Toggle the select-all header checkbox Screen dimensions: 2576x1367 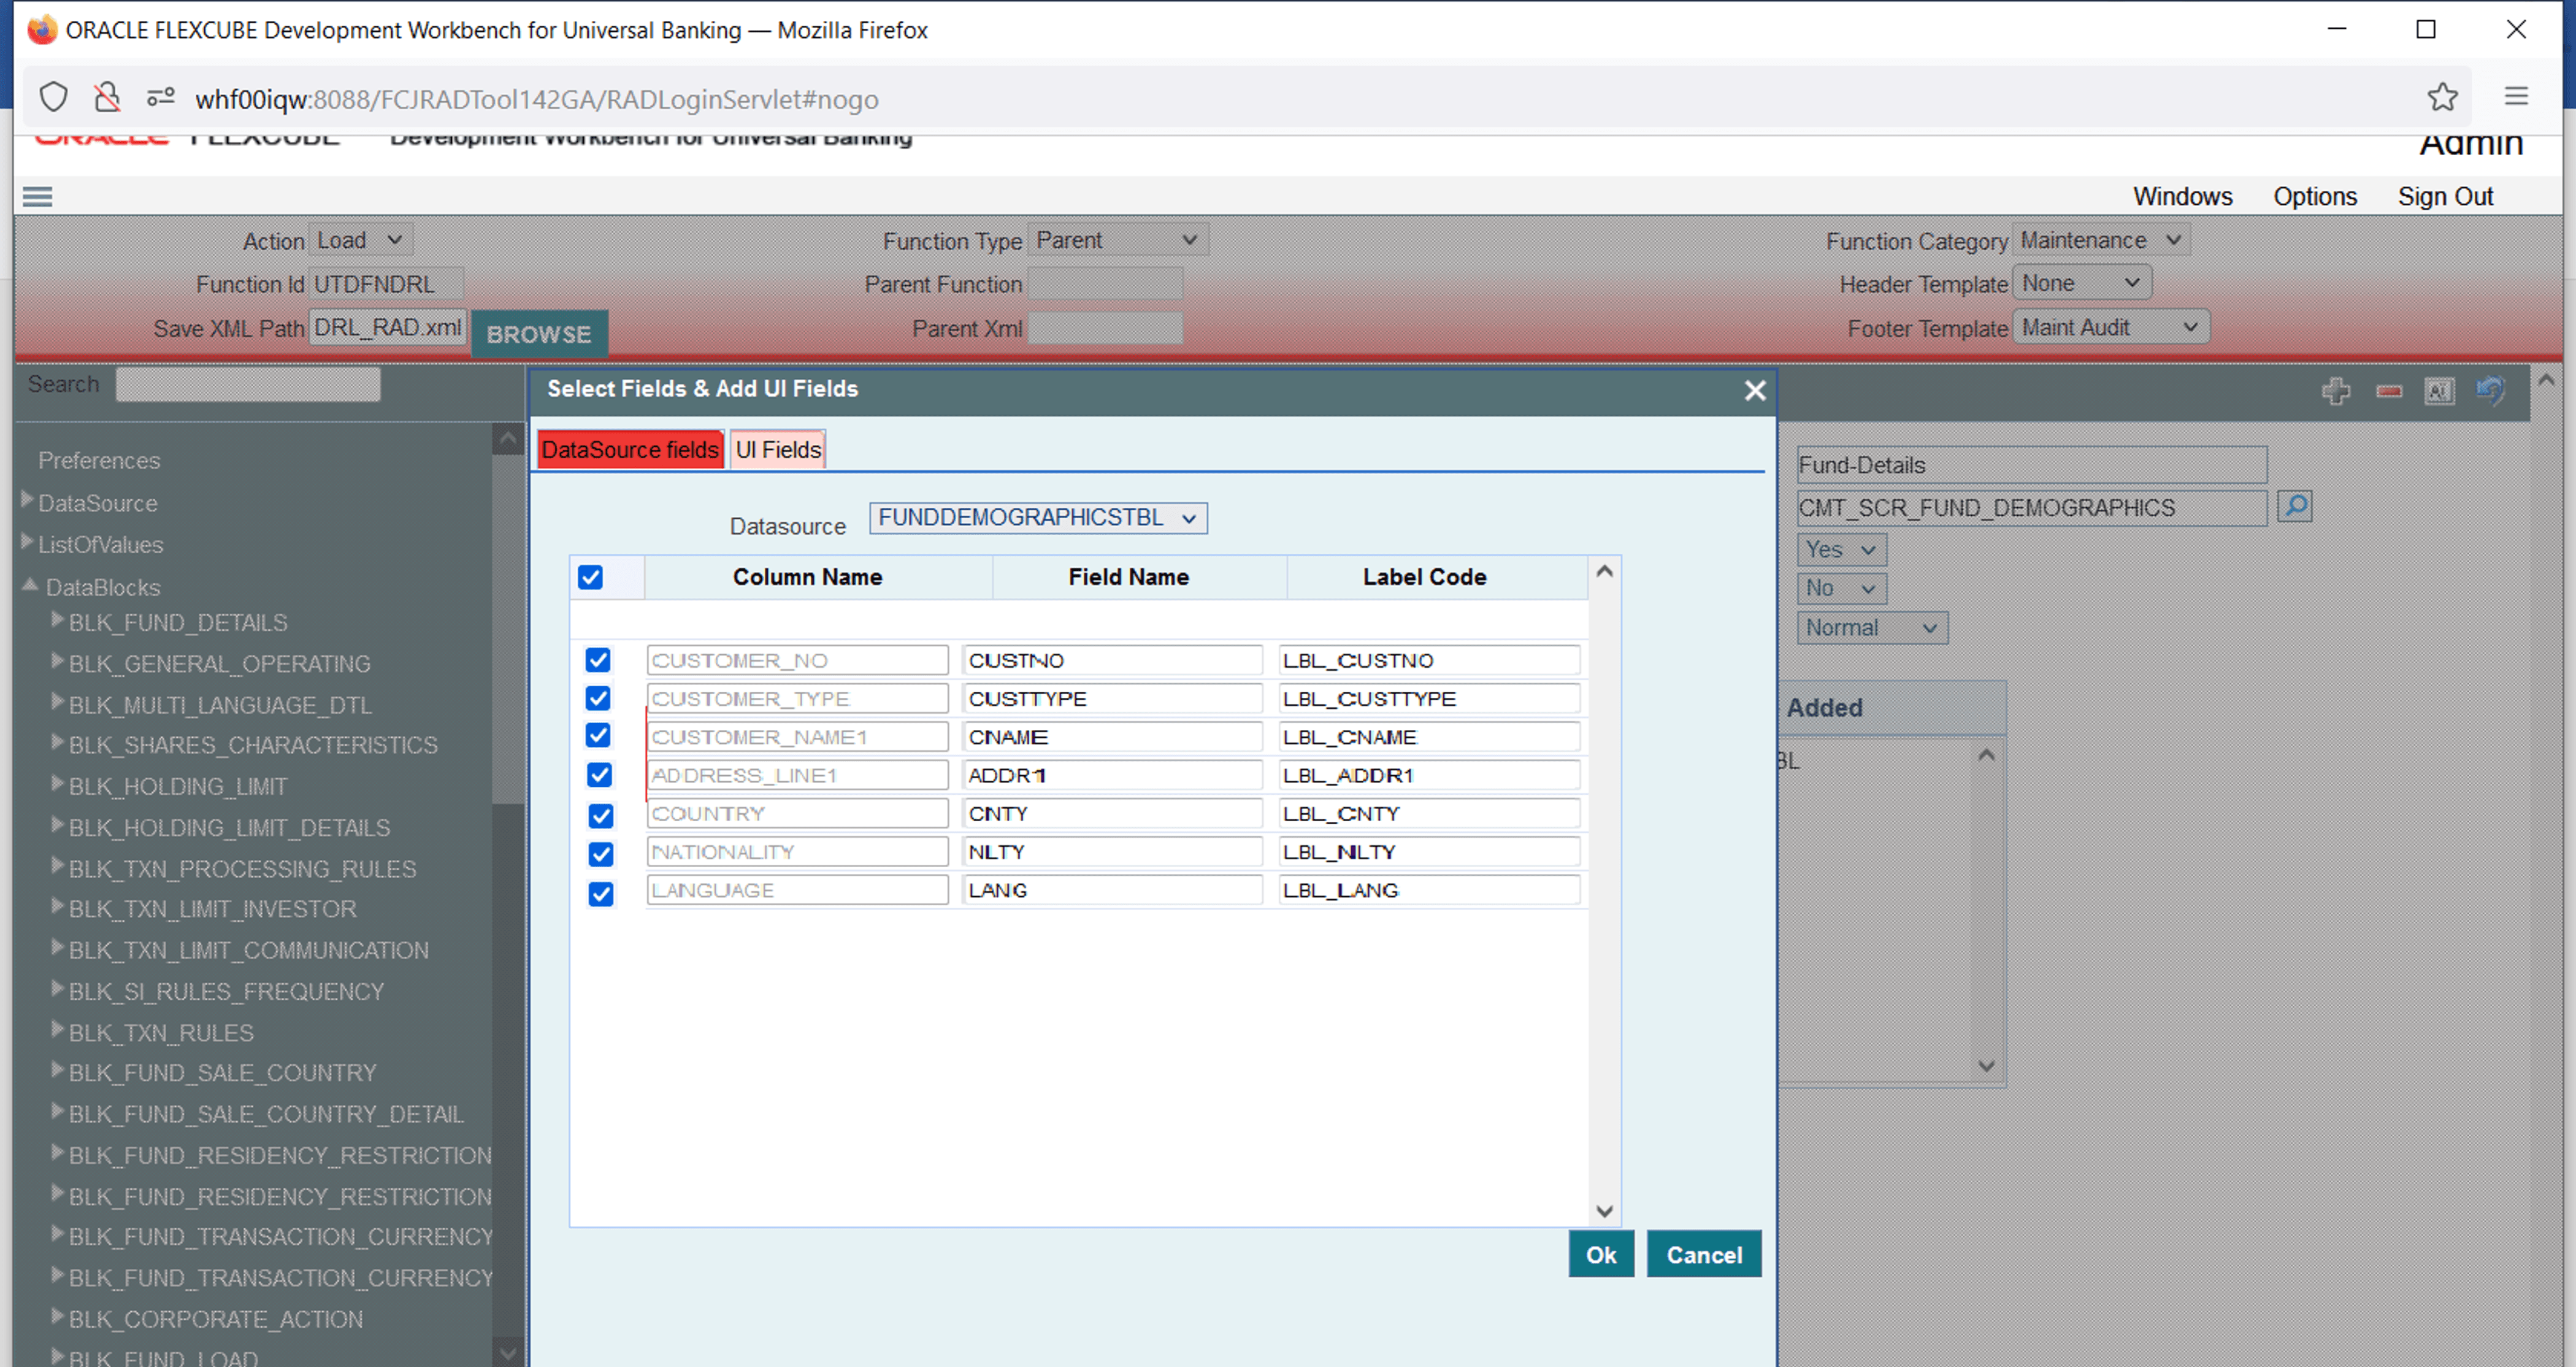click(x=590, y=577)
